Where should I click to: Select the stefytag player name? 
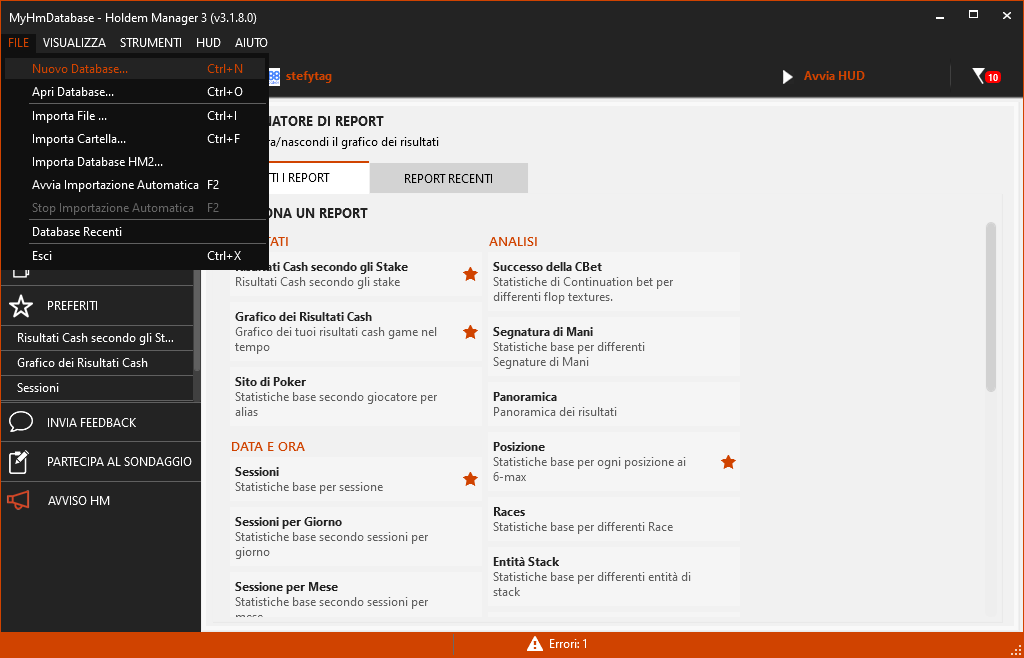(x=308, y=76)
